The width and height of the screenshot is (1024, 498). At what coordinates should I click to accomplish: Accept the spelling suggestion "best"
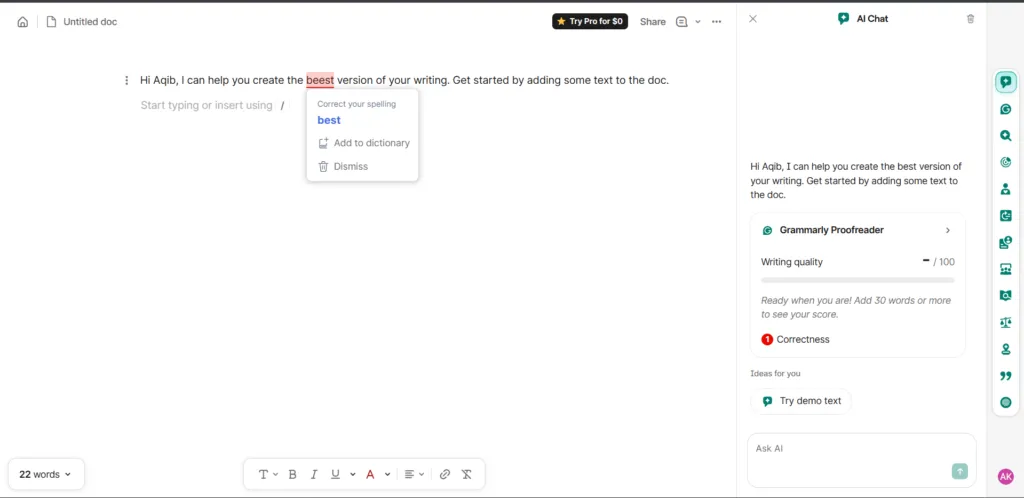point(329,120)
